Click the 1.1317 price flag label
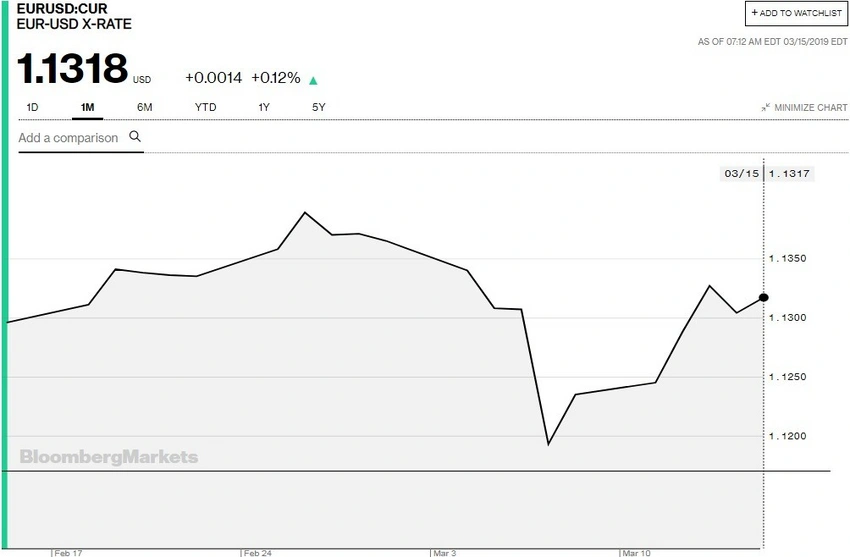The width and height of the screenshot is (850, 557). click(789, 174)
